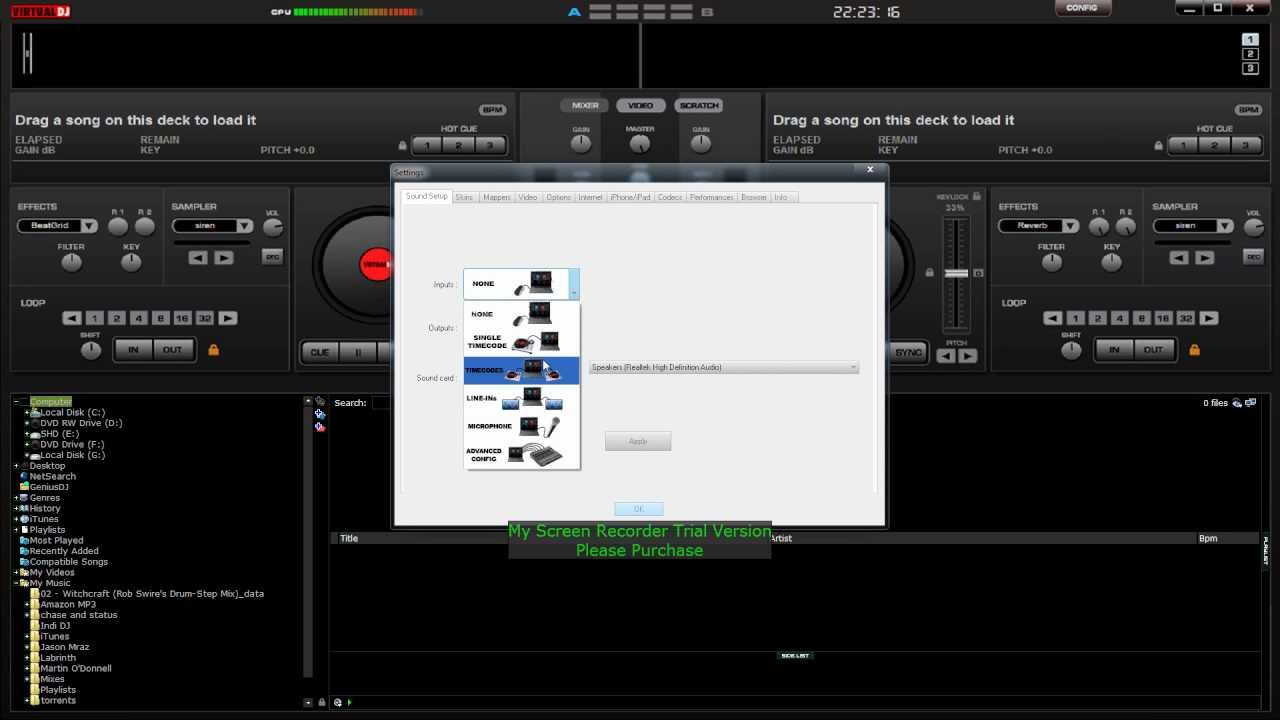Nudge pitch up with right pitch arrow
The width and height of the screenshot is (1280, 720).
tap(967, 356)
